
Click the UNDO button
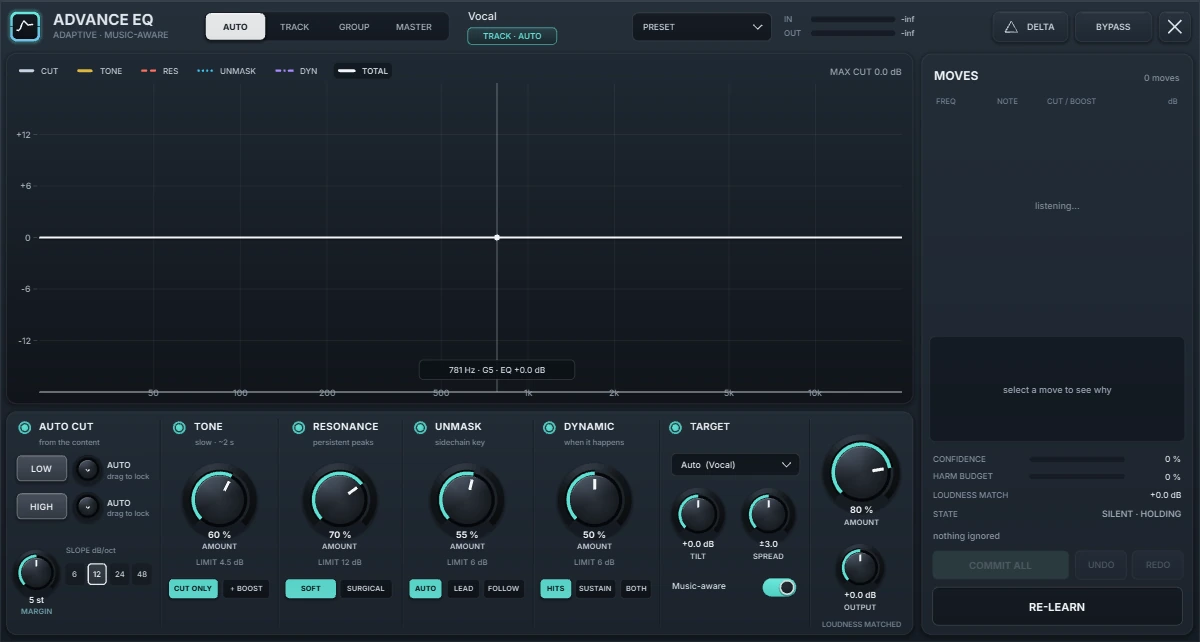point(1101,565)
